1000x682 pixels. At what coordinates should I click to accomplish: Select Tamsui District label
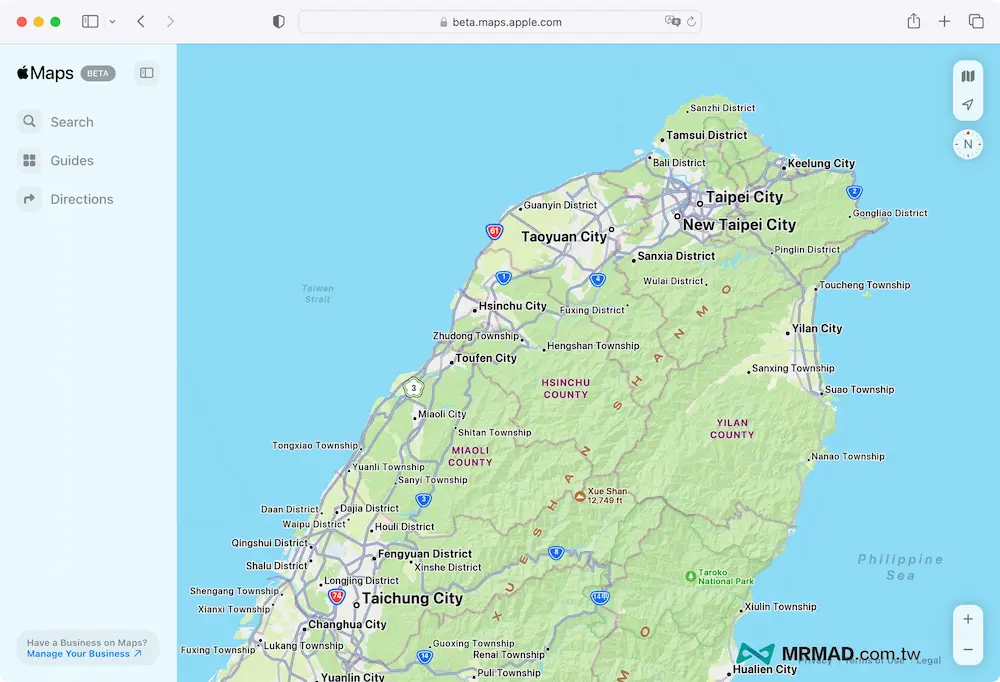coord(706,135)
